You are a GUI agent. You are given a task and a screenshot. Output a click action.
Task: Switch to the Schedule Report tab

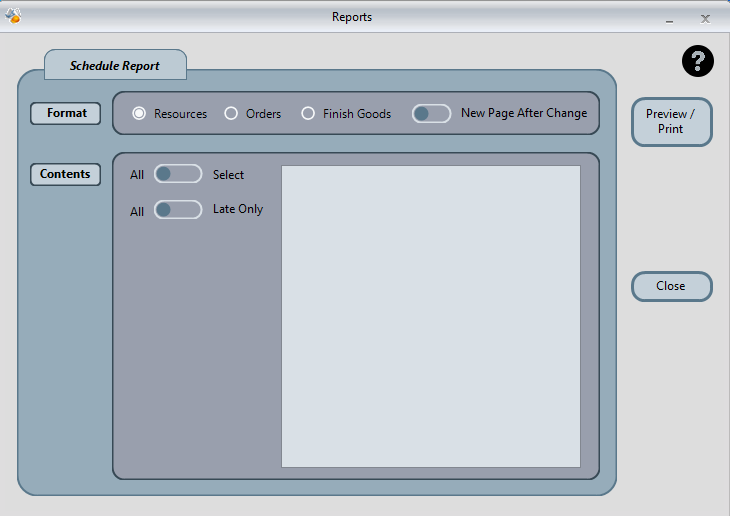pyautogui.click(x=115, y=65)
